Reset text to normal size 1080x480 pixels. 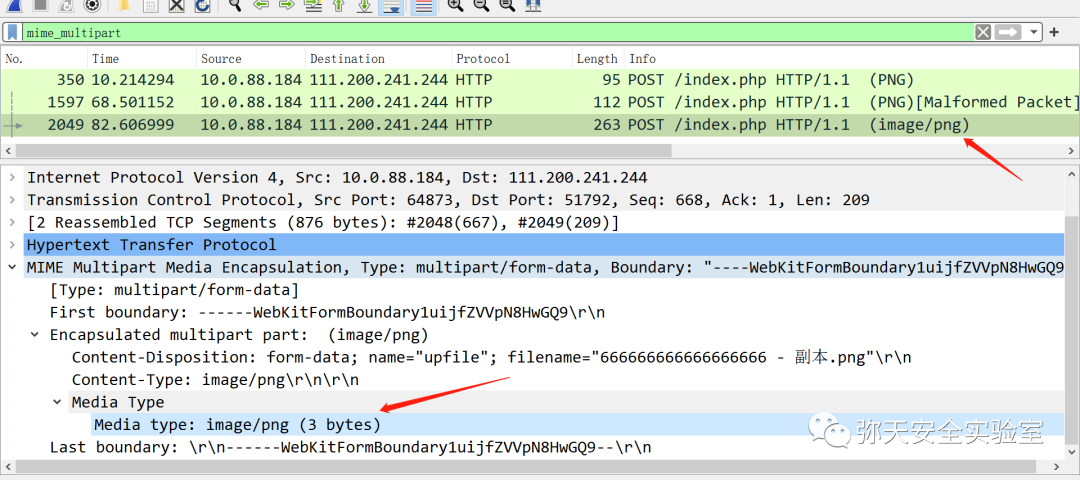click(506, 6)
